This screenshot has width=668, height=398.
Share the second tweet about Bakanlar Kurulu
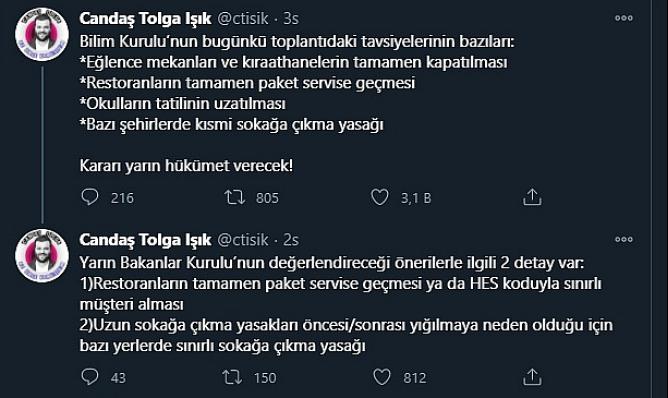[532, 377]
